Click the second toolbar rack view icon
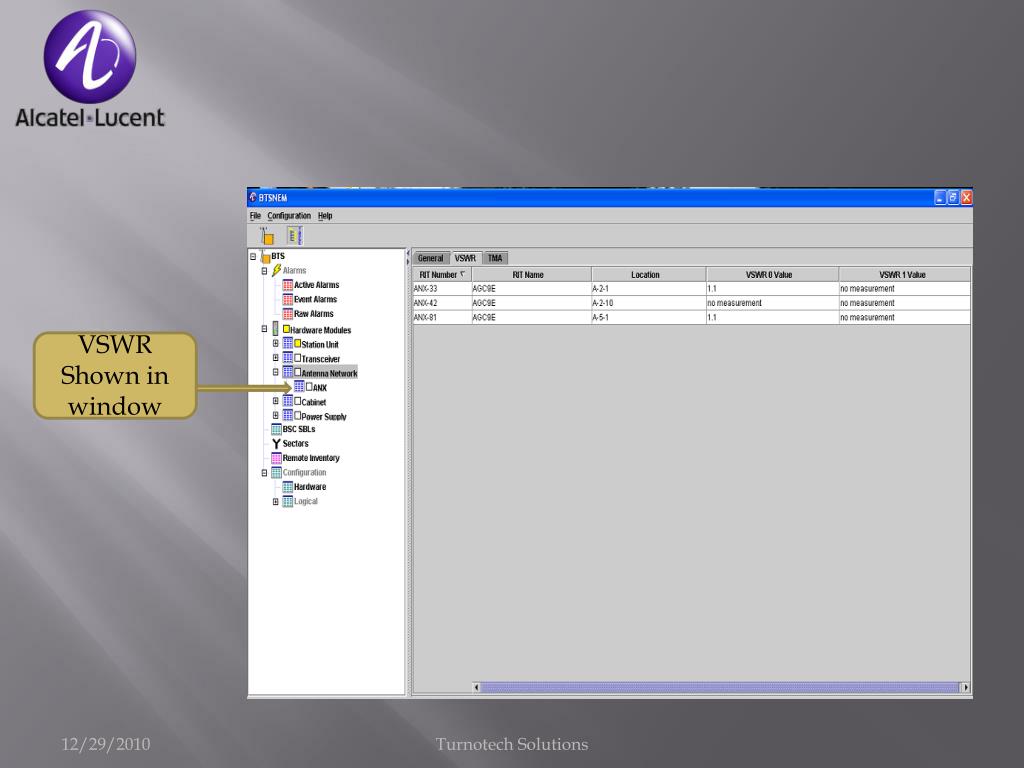 tap(295, 235)
